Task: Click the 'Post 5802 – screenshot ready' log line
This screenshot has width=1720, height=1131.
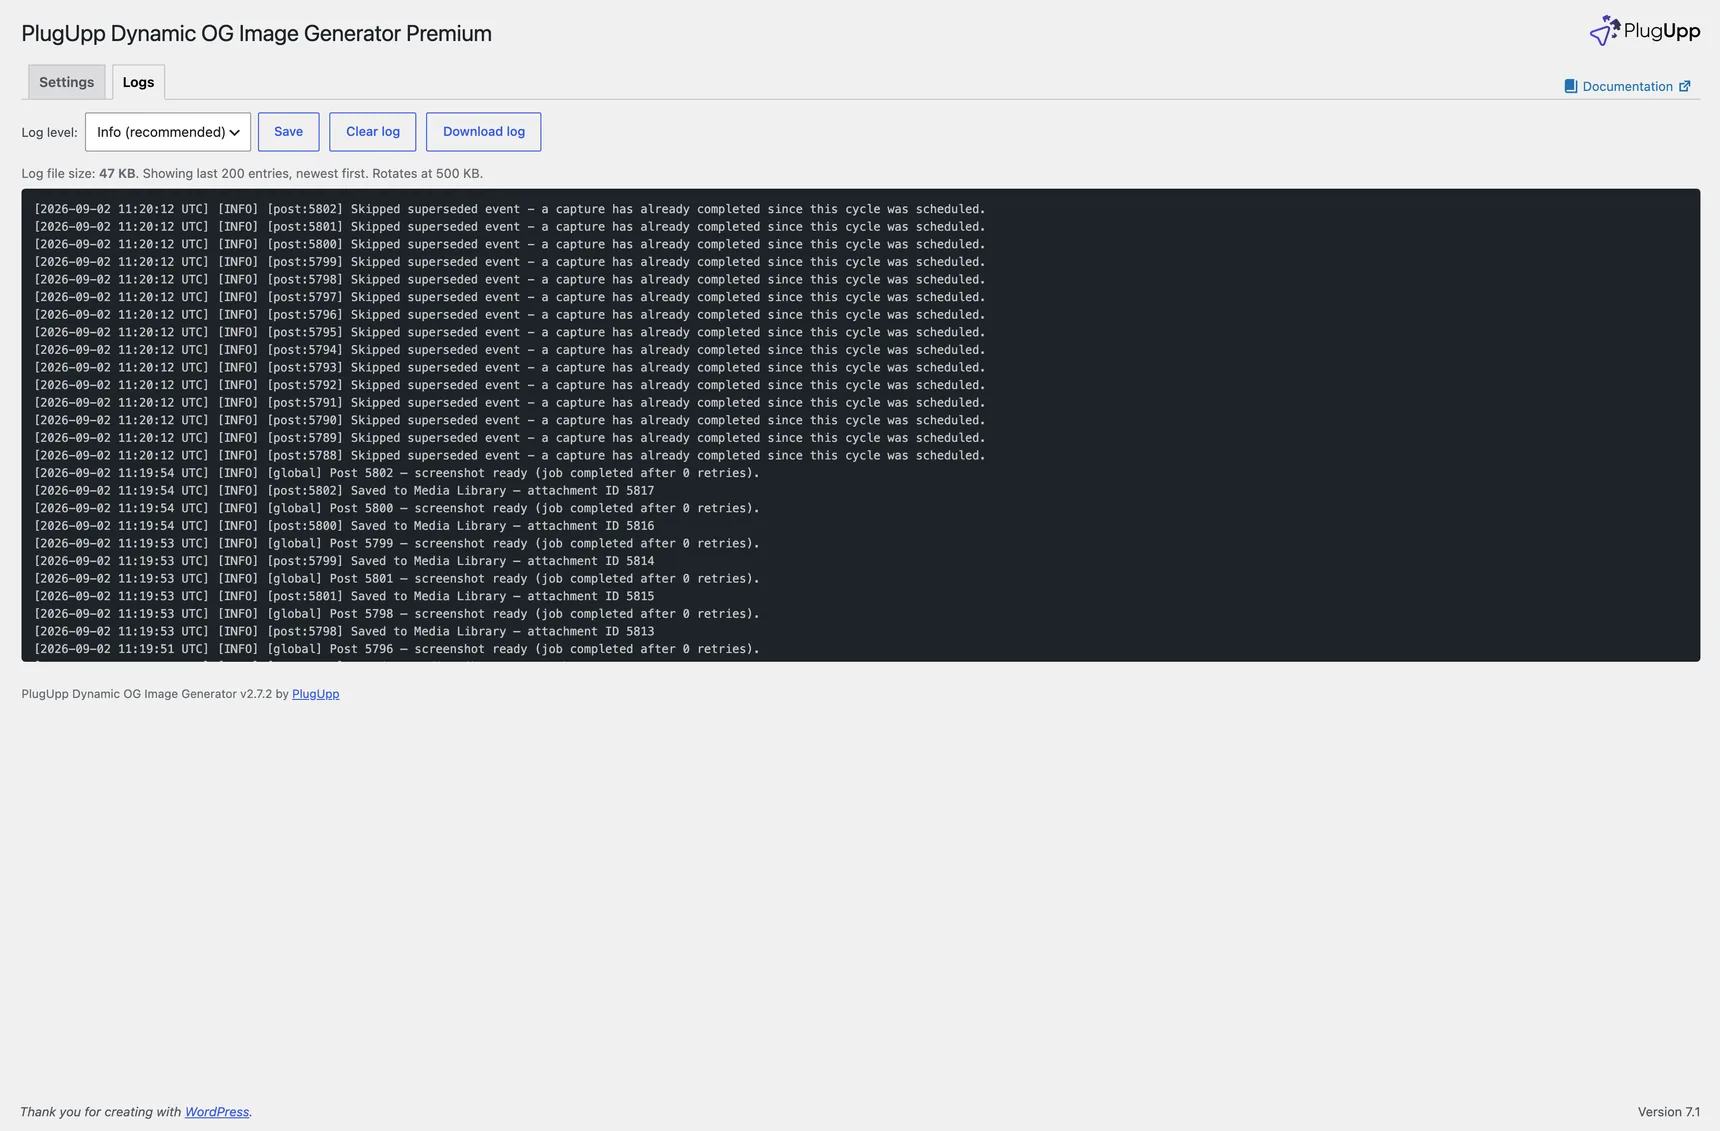Action: [x=397, y=473]
